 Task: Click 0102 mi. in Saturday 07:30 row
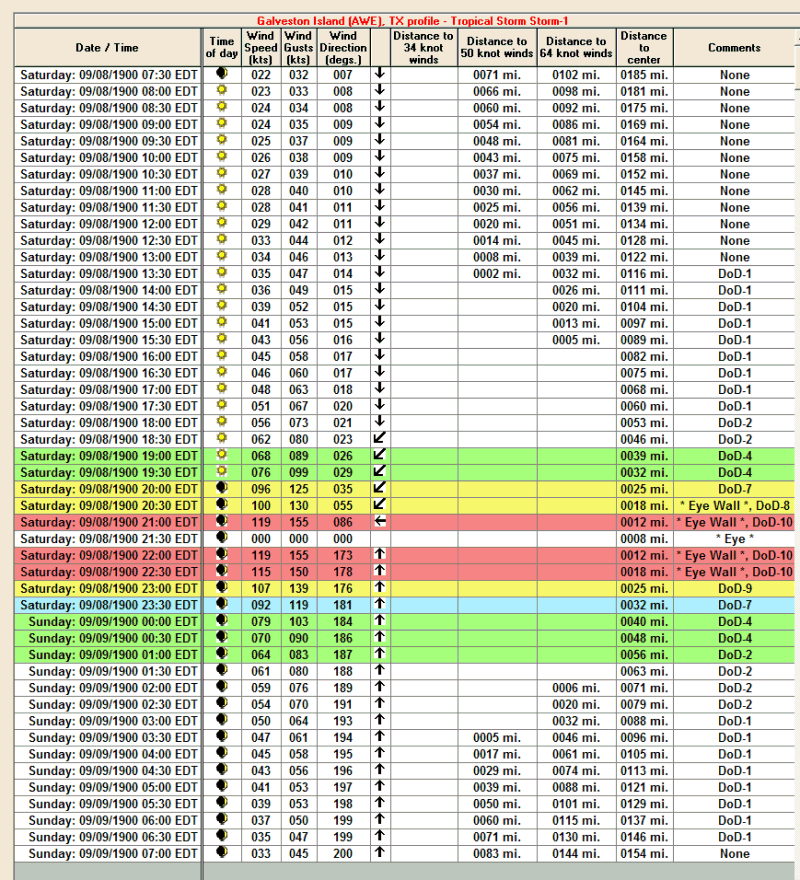pos(576,75)
